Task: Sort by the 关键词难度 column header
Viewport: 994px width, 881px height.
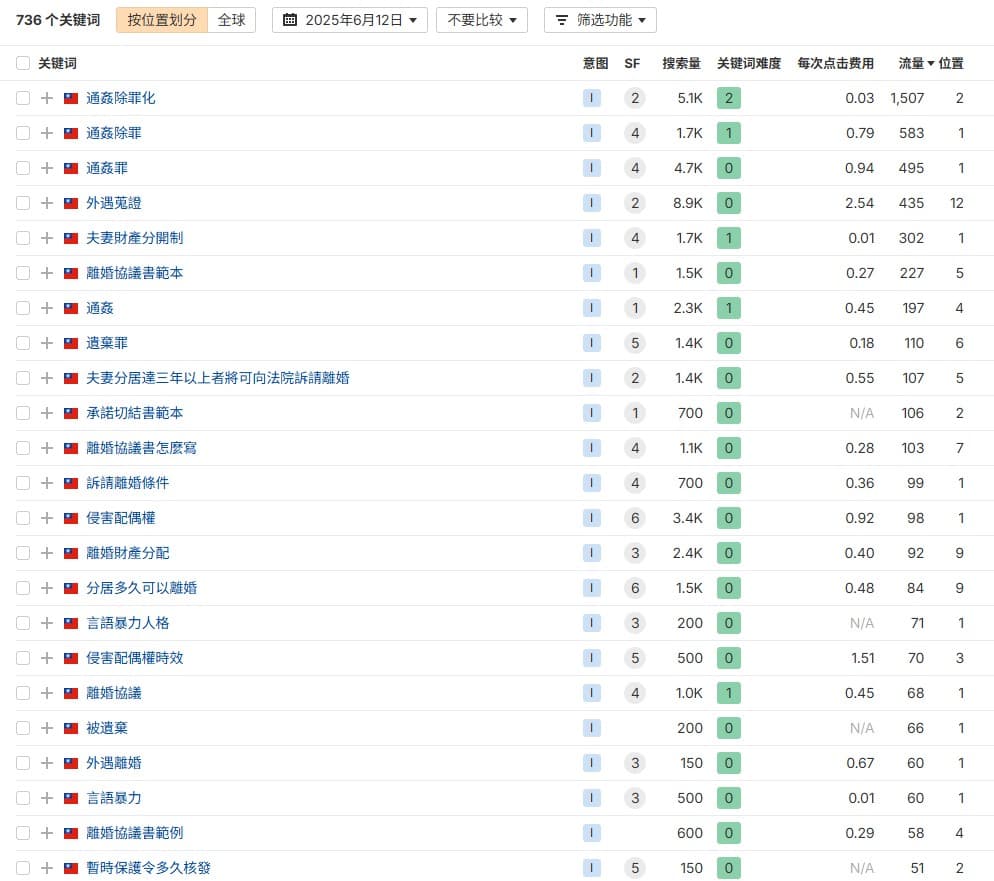Action: pyautogui.click(x=749, y=63)
